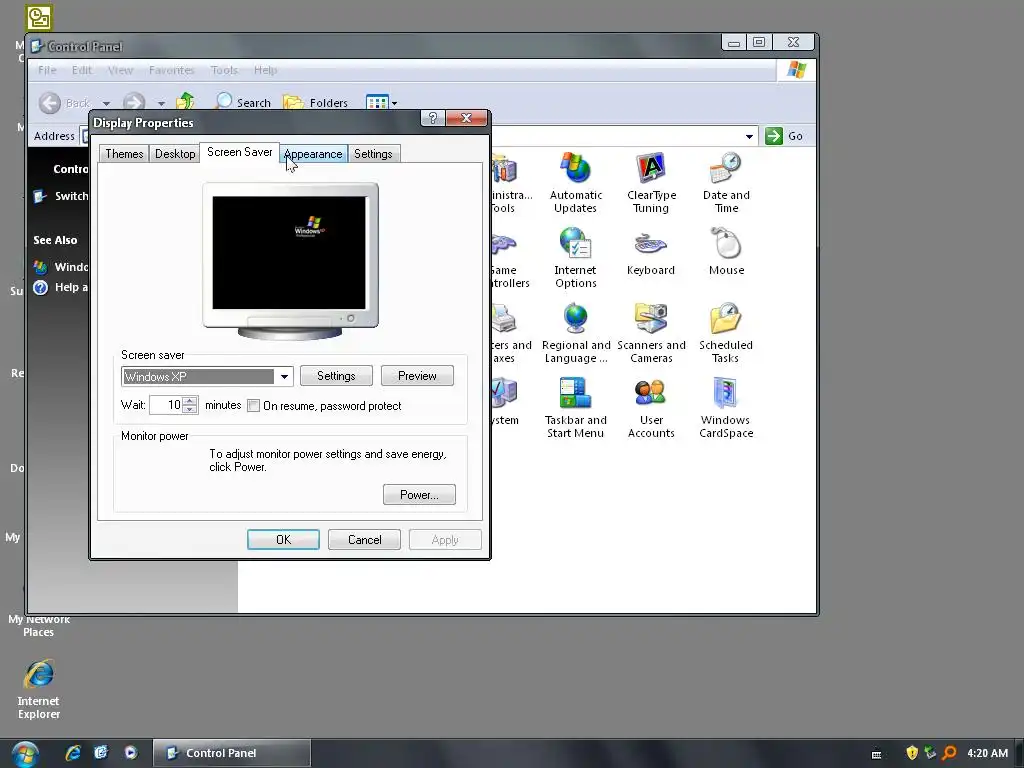Viewport: 1024px width, 768px height.
Task: Enable On resume, password protect checkbox
Action: click(x=253, y=406)
